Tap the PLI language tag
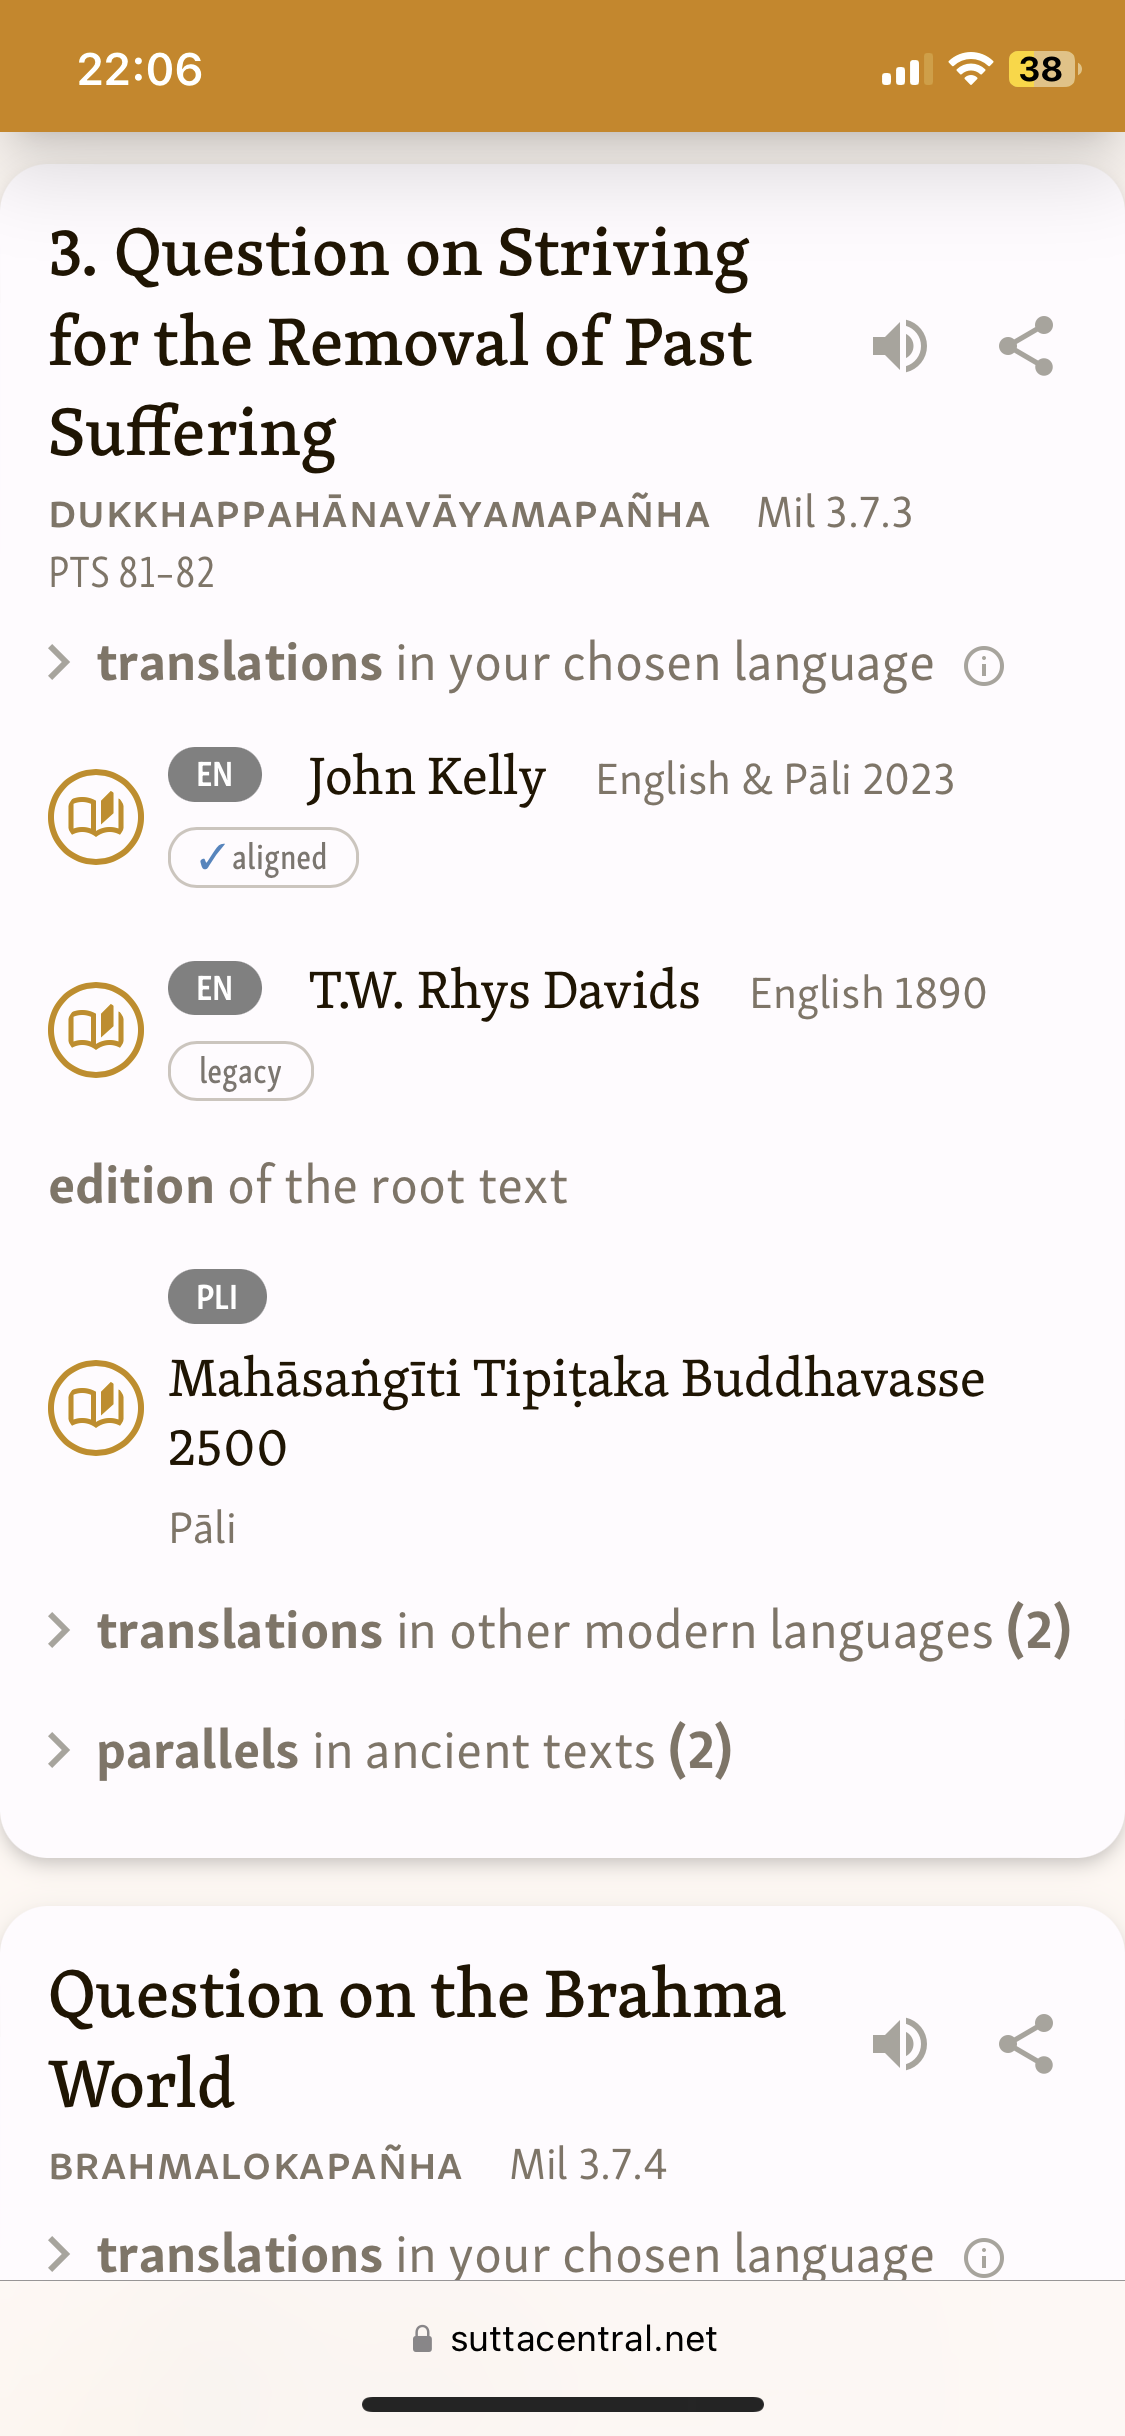This screenshot has height=2436, width=1125. [217, 1297]
